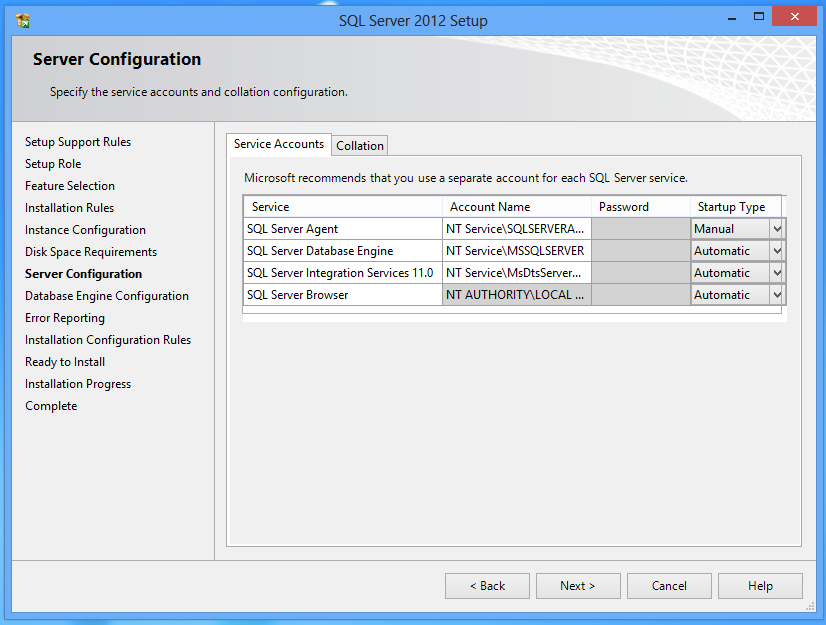
Task: Click the SQL Server Setup title bar icon
Action: (23, 21)
